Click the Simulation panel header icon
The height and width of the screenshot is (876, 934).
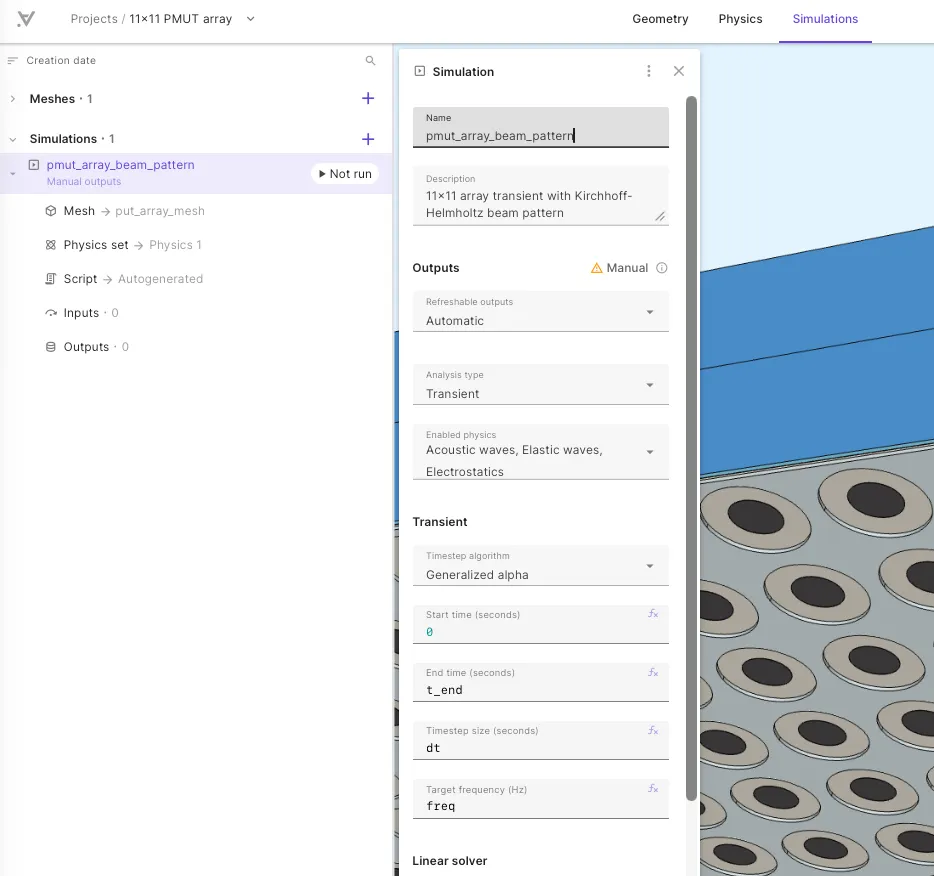tap(420, 71)
